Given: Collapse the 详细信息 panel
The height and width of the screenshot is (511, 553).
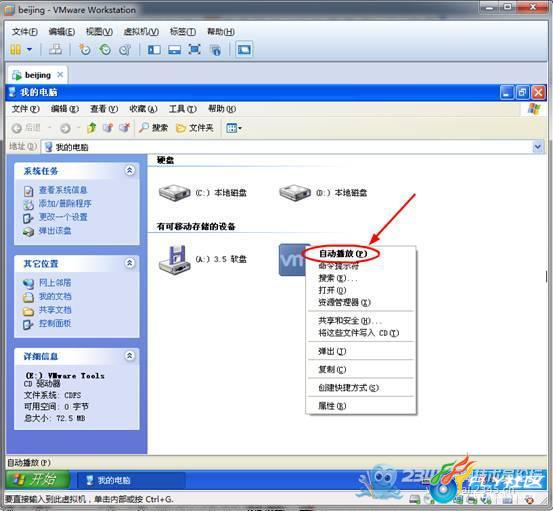Looking at the screenshot, I should (129, 356).
